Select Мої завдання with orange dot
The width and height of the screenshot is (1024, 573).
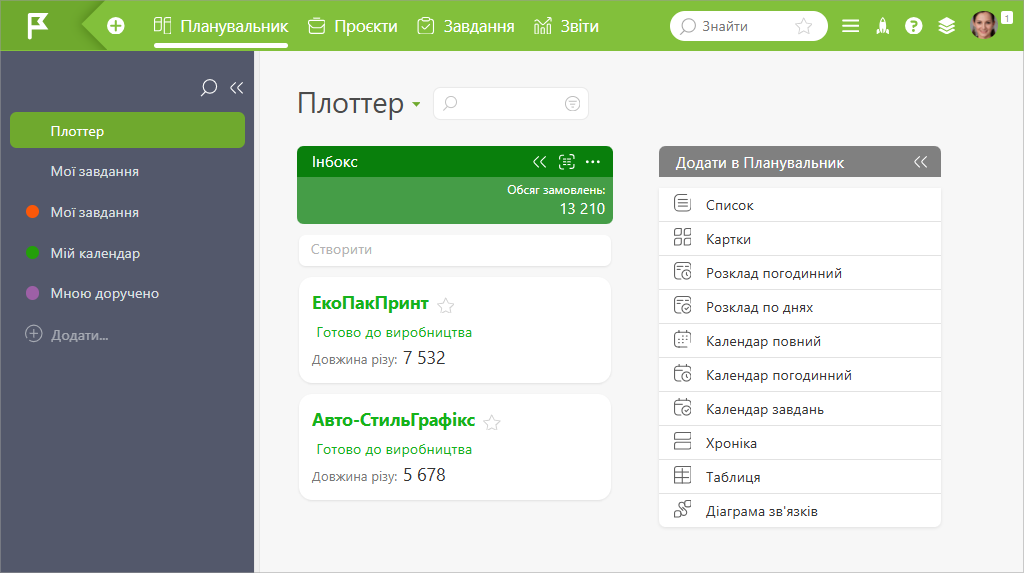pos(95,212)
